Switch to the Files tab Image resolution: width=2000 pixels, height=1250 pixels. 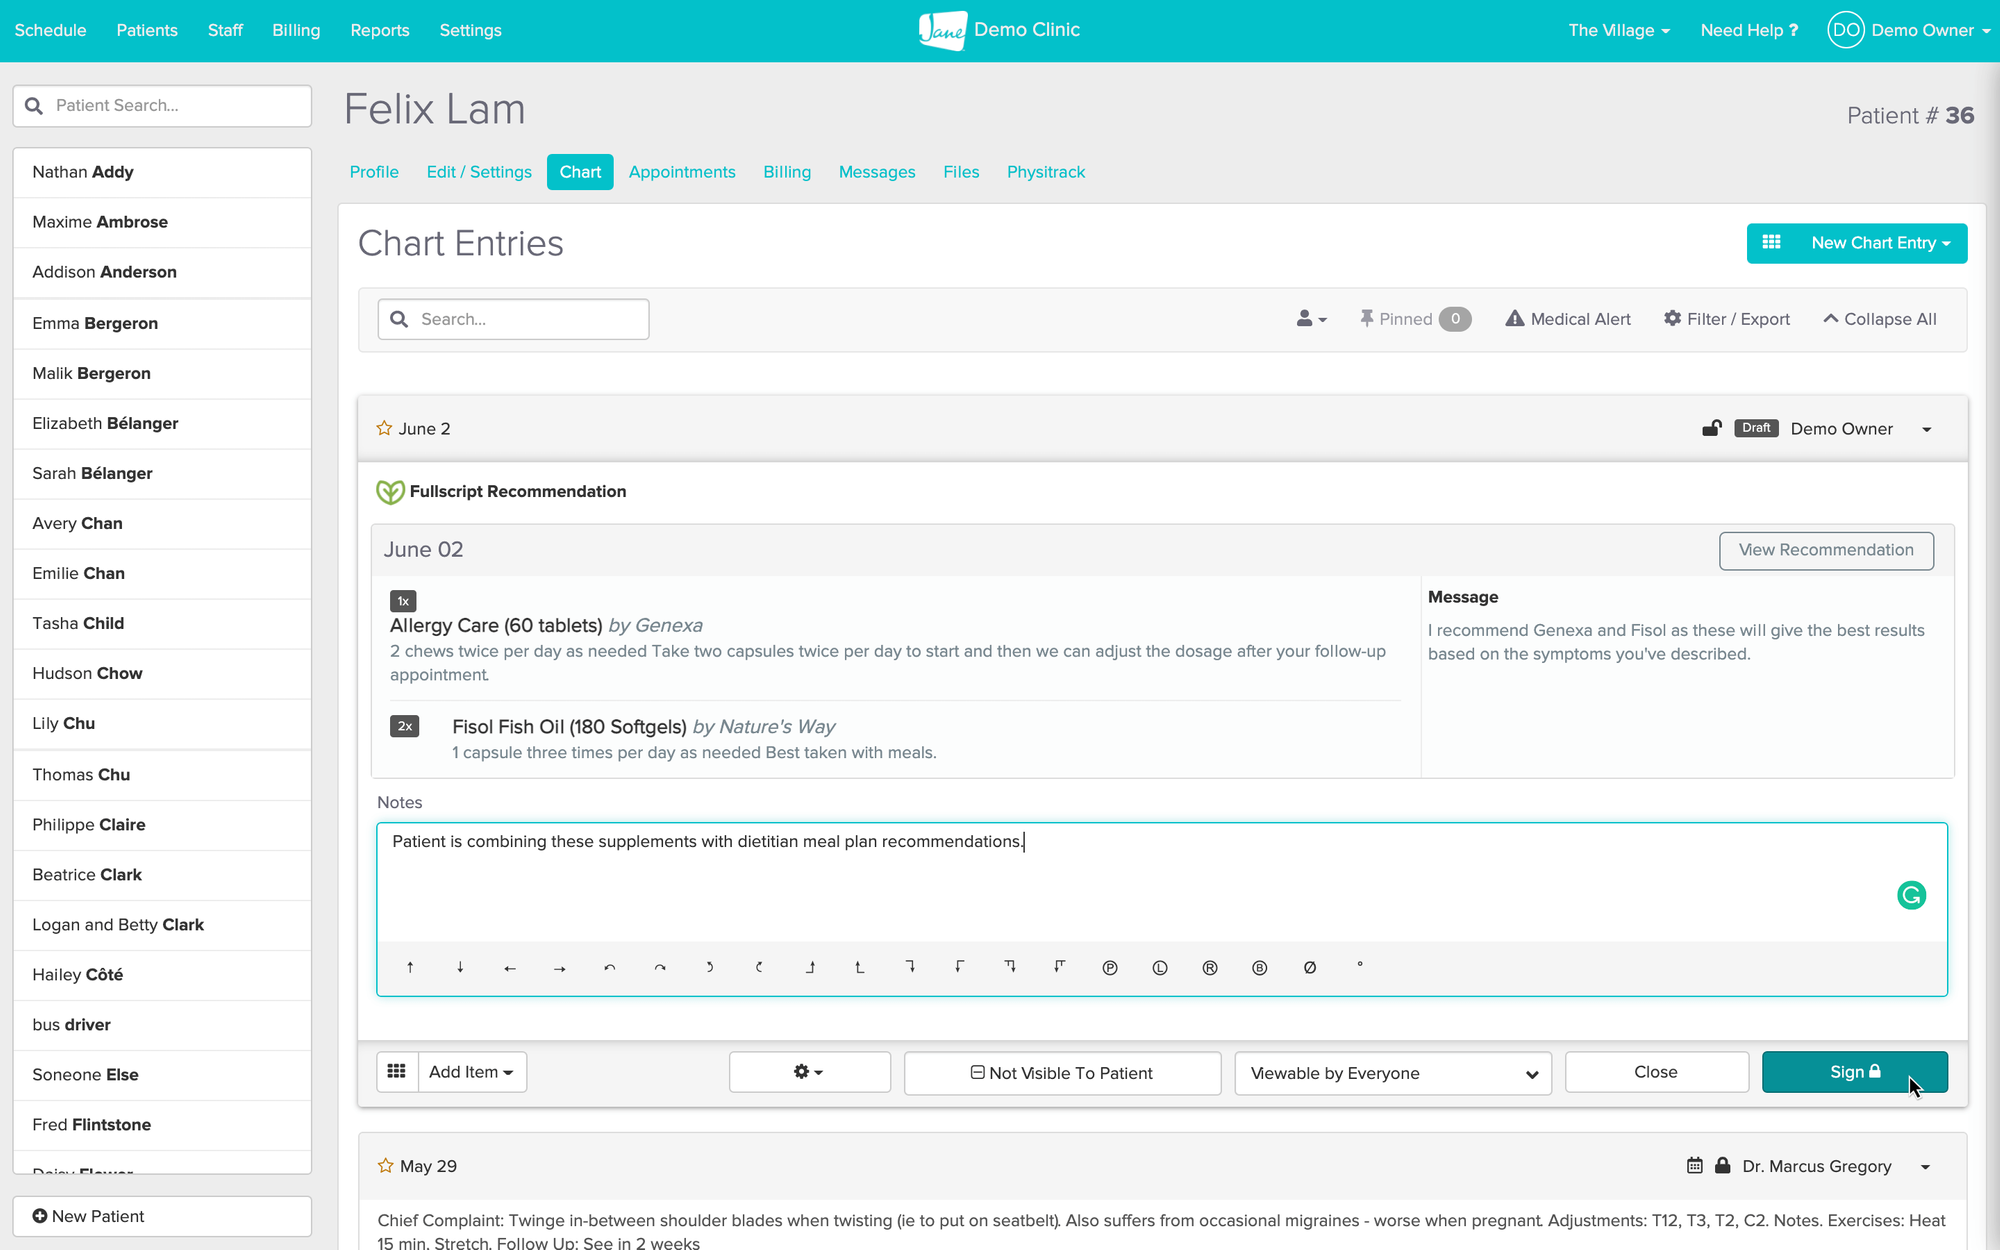point(961,172)
